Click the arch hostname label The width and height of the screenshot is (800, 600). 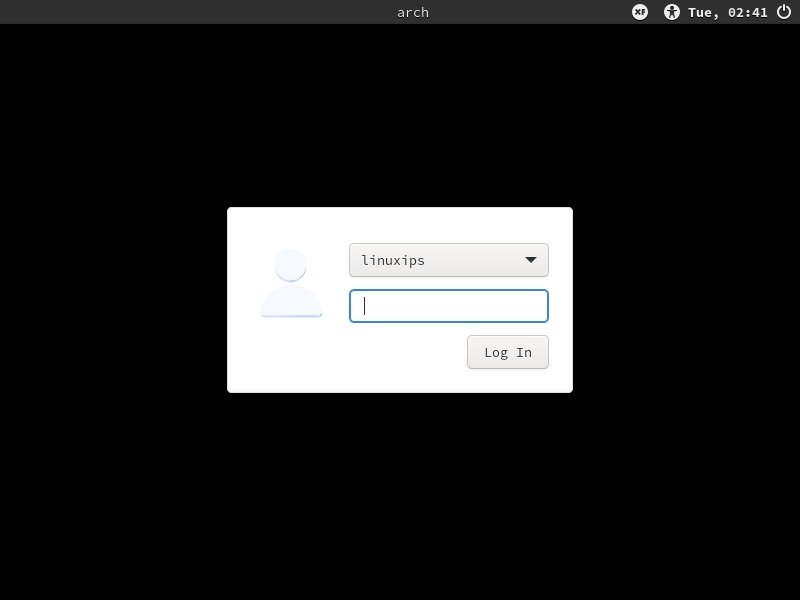pyautogui.click(x=413, y=12)
